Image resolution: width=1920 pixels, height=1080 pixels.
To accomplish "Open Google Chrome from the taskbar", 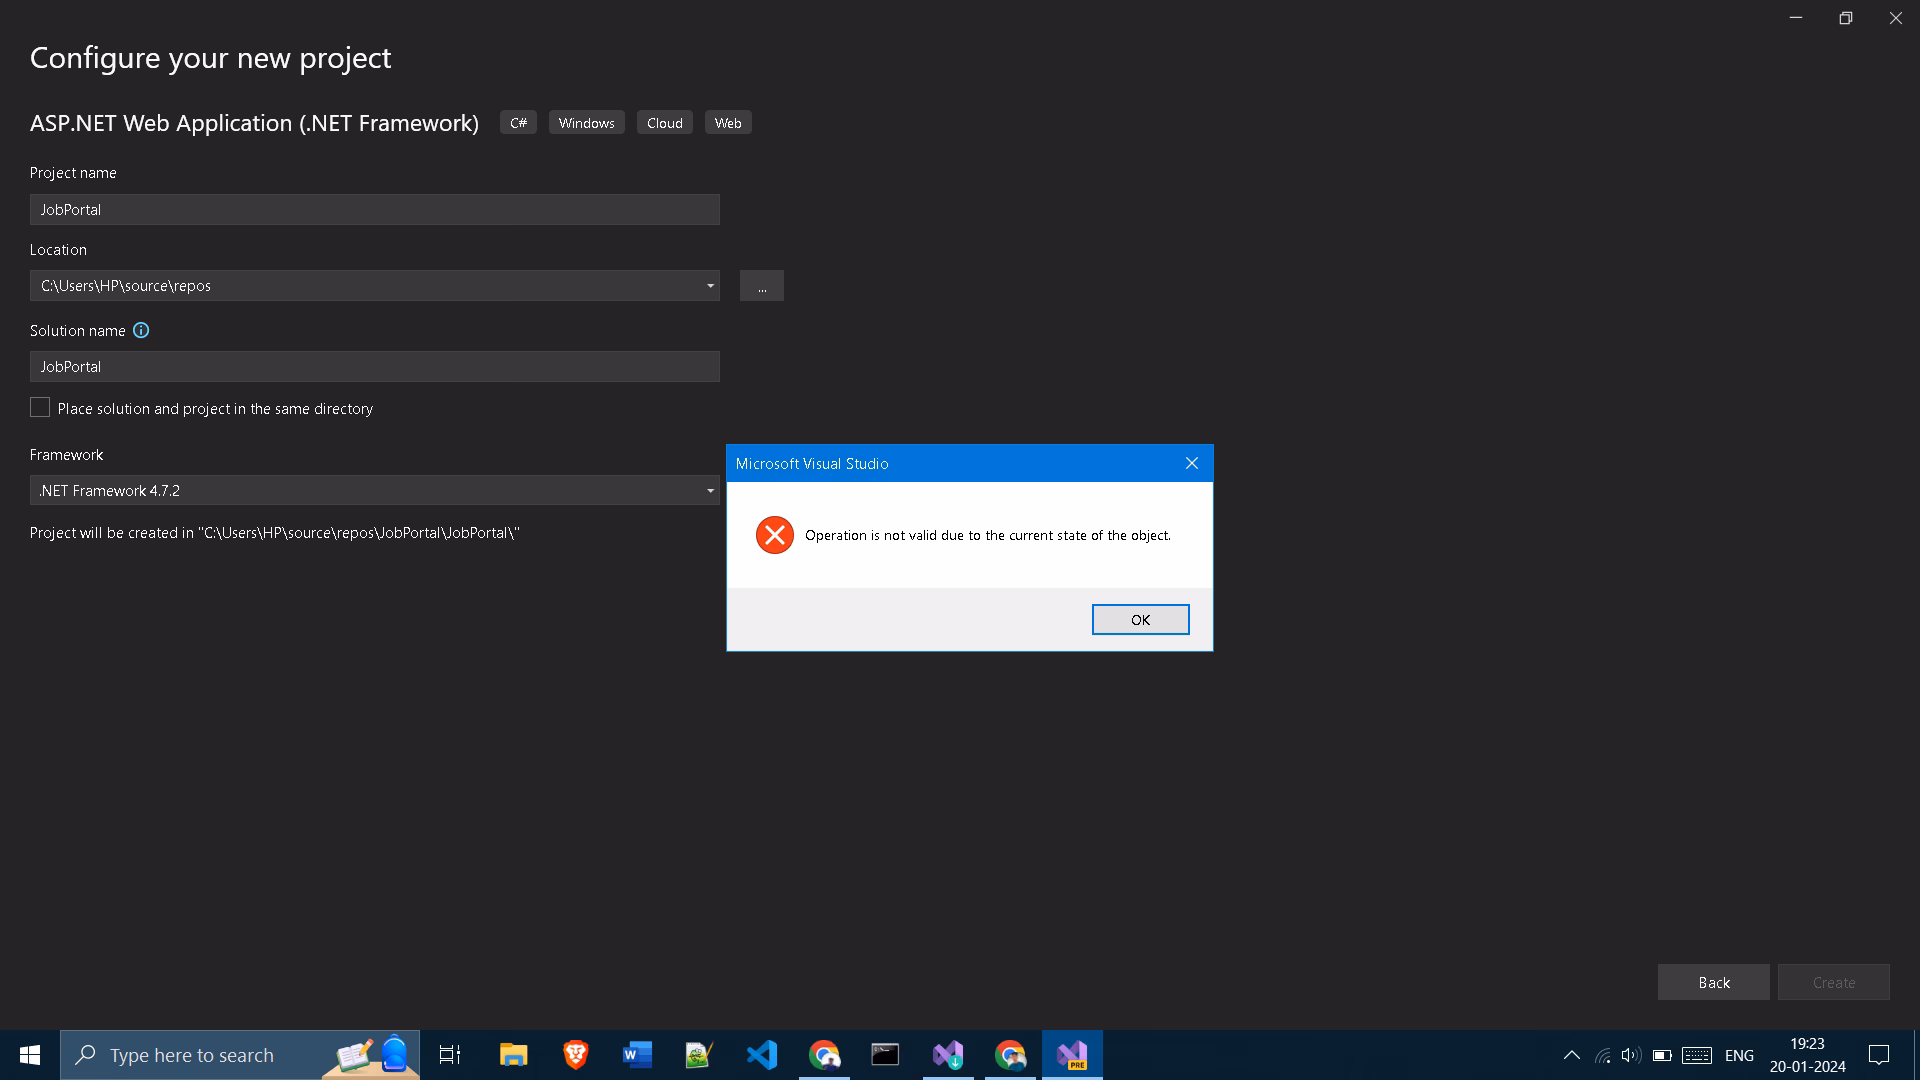I will [x=825, y=1054].
